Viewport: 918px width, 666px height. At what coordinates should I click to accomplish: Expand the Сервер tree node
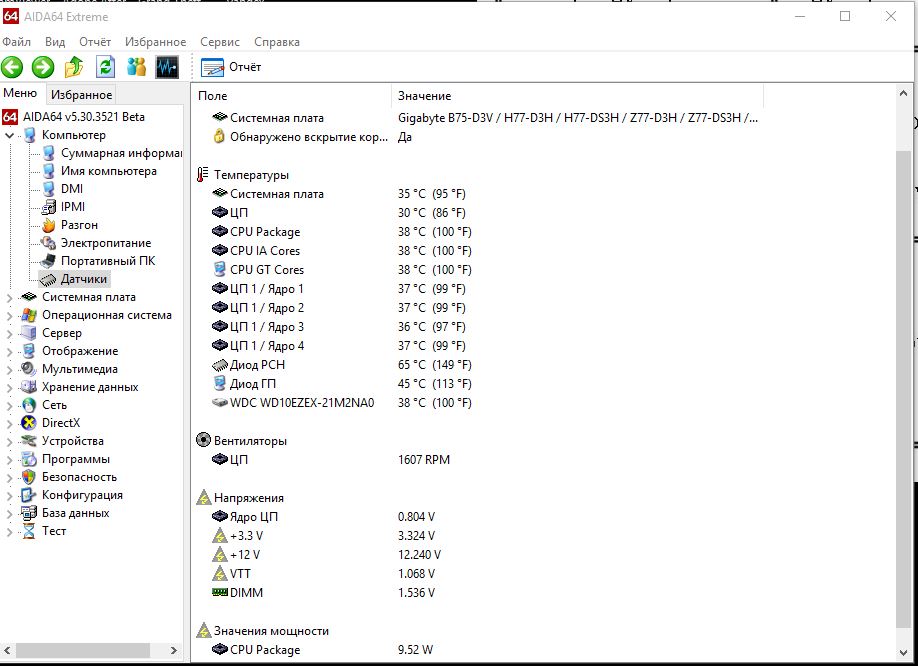point(9,334)
